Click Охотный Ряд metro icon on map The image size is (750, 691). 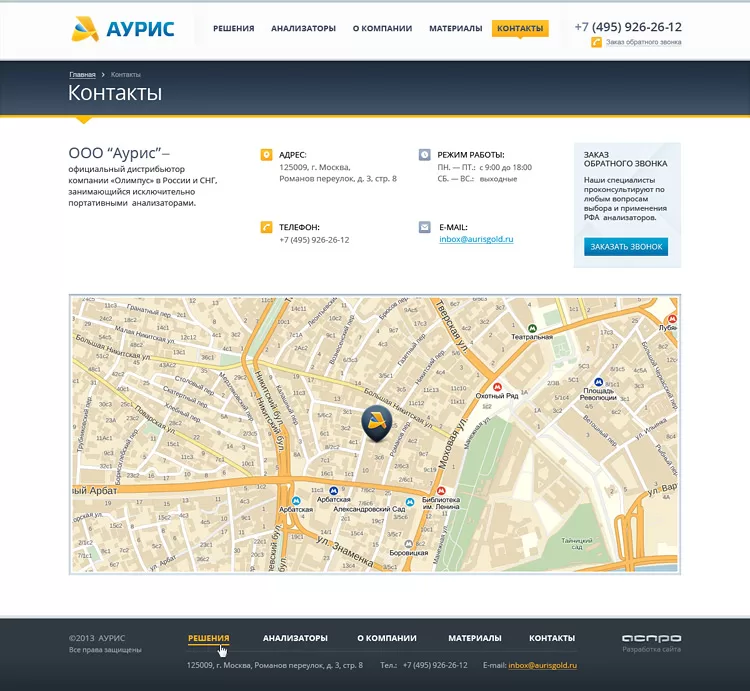coord(497,387)
